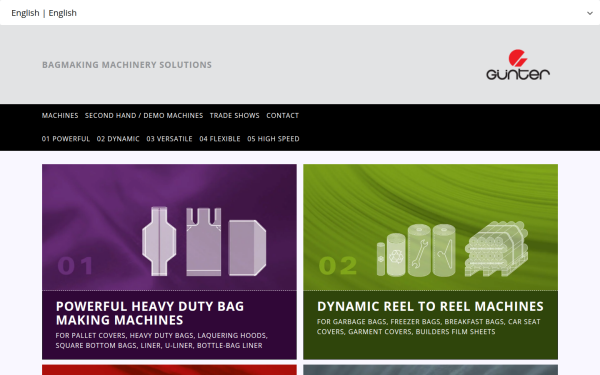Image resolution: width=600 pixels, height=375 pixels.
Task: Click the pallet cover bag icon
Action: 159,241
